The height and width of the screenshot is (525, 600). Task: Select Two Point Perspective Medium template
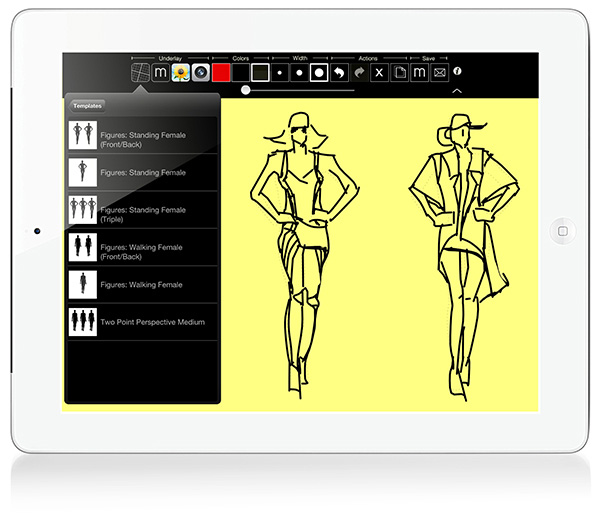[x=142, y=322]
